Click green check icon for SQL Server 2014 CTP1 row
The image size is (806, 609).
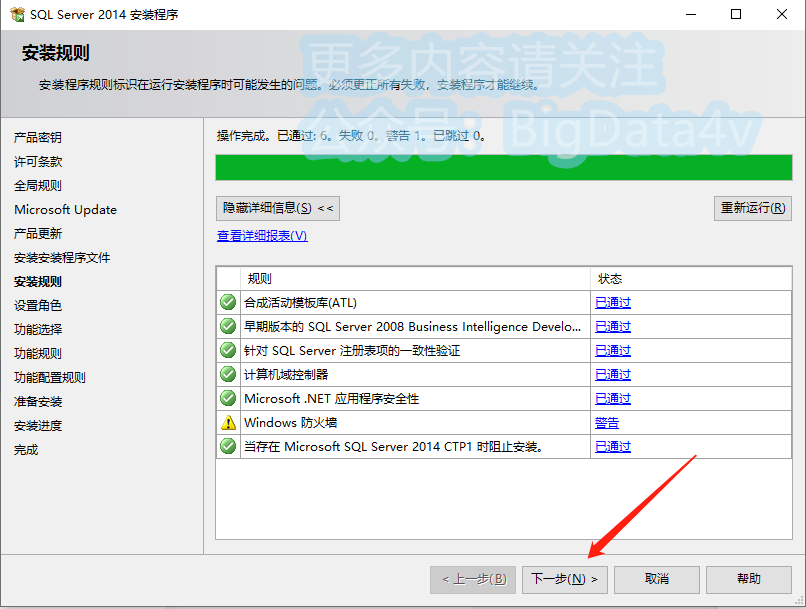point(228,446)
